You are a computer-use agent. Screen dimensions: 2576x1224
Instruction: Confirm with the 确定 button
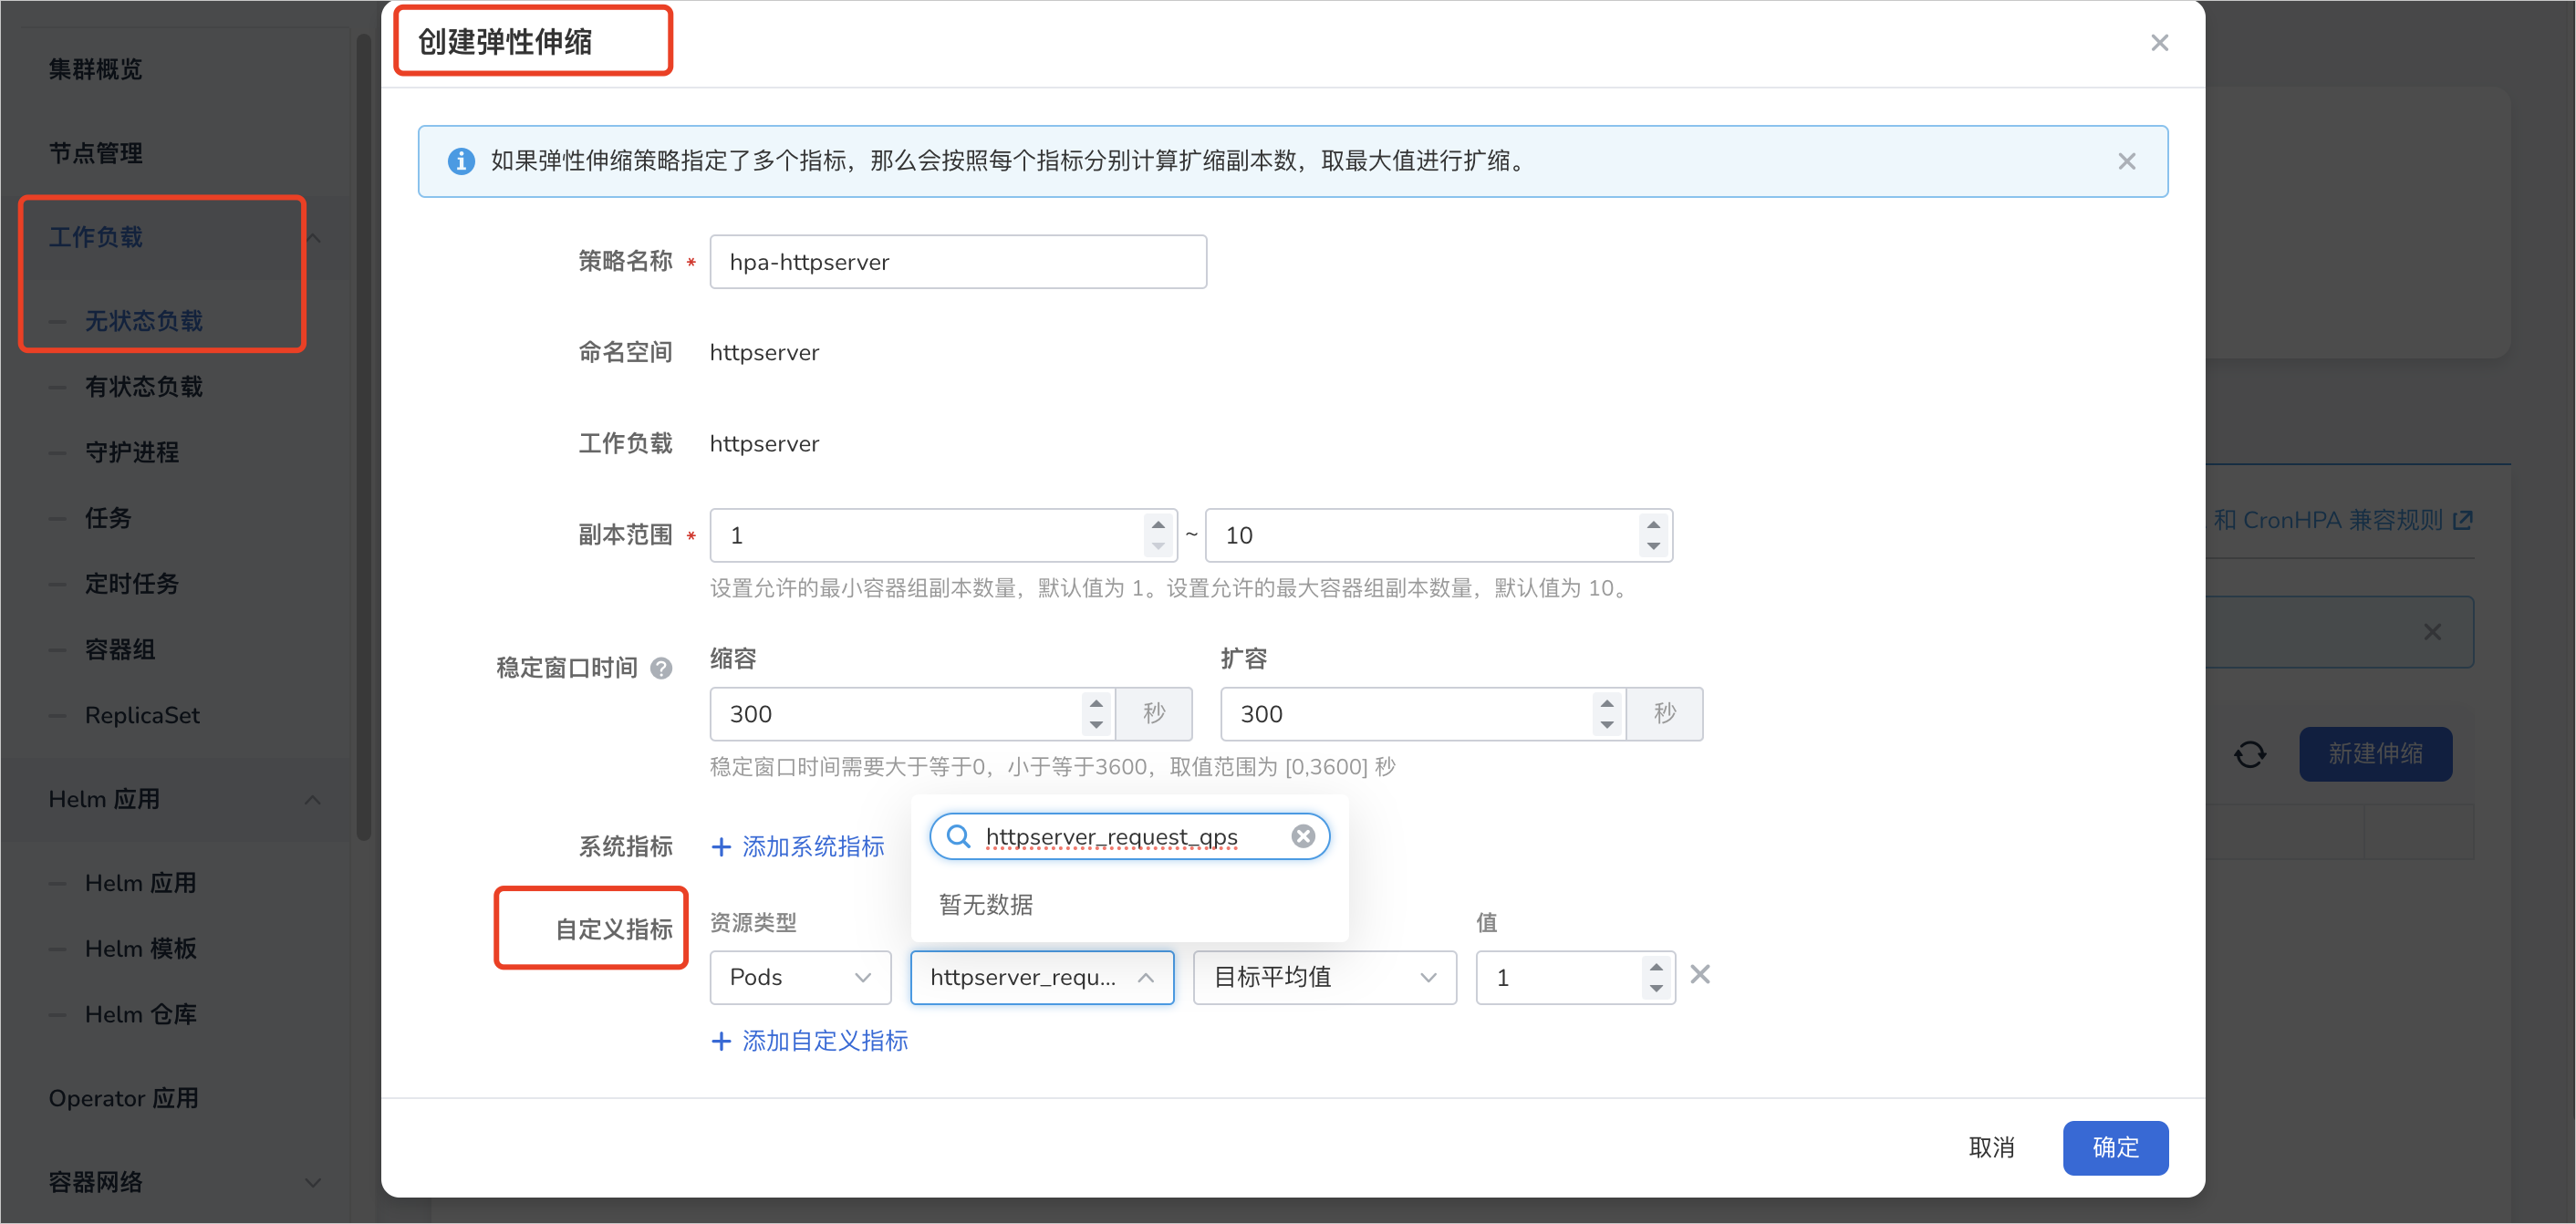(2115, 1148)
